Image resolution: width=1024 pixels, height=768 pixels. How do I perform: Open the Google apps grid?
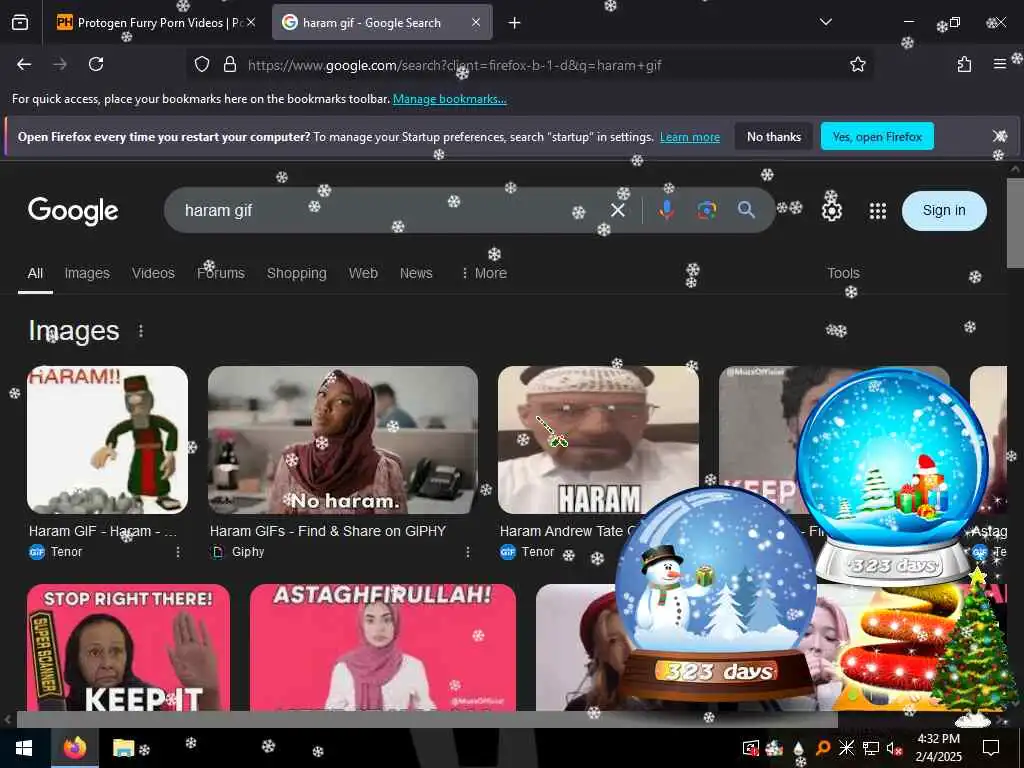pos(878,211)
